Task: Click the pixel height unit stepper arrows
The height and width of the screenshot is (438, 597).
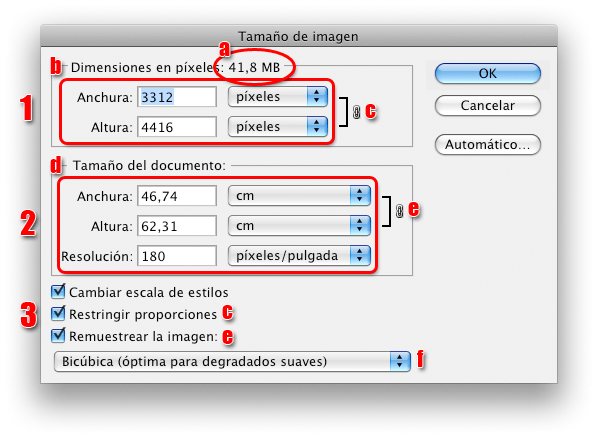Action: (x=317, y=126)
